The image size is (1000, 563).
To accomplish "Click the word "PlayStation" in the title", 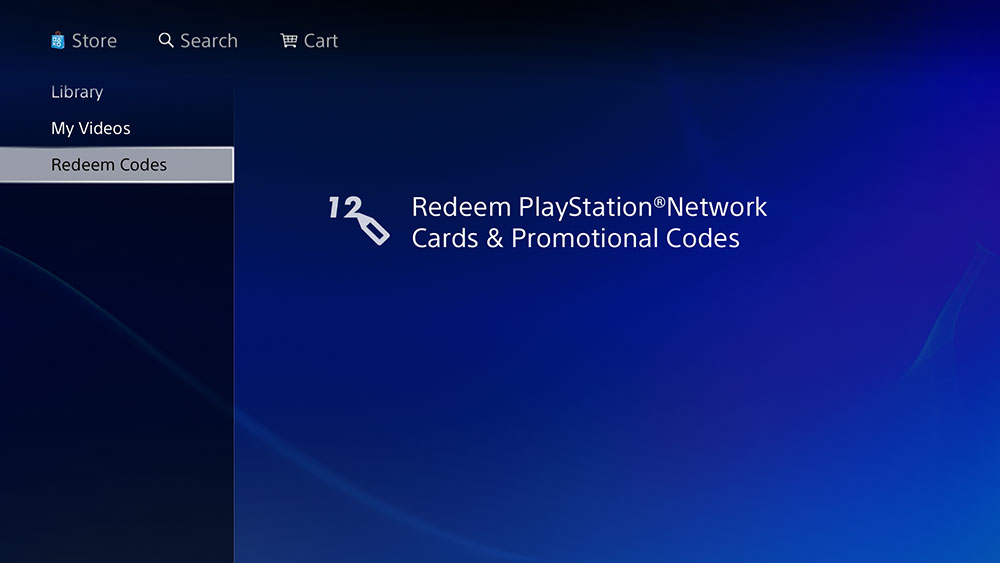I will [x=585, y=208].
